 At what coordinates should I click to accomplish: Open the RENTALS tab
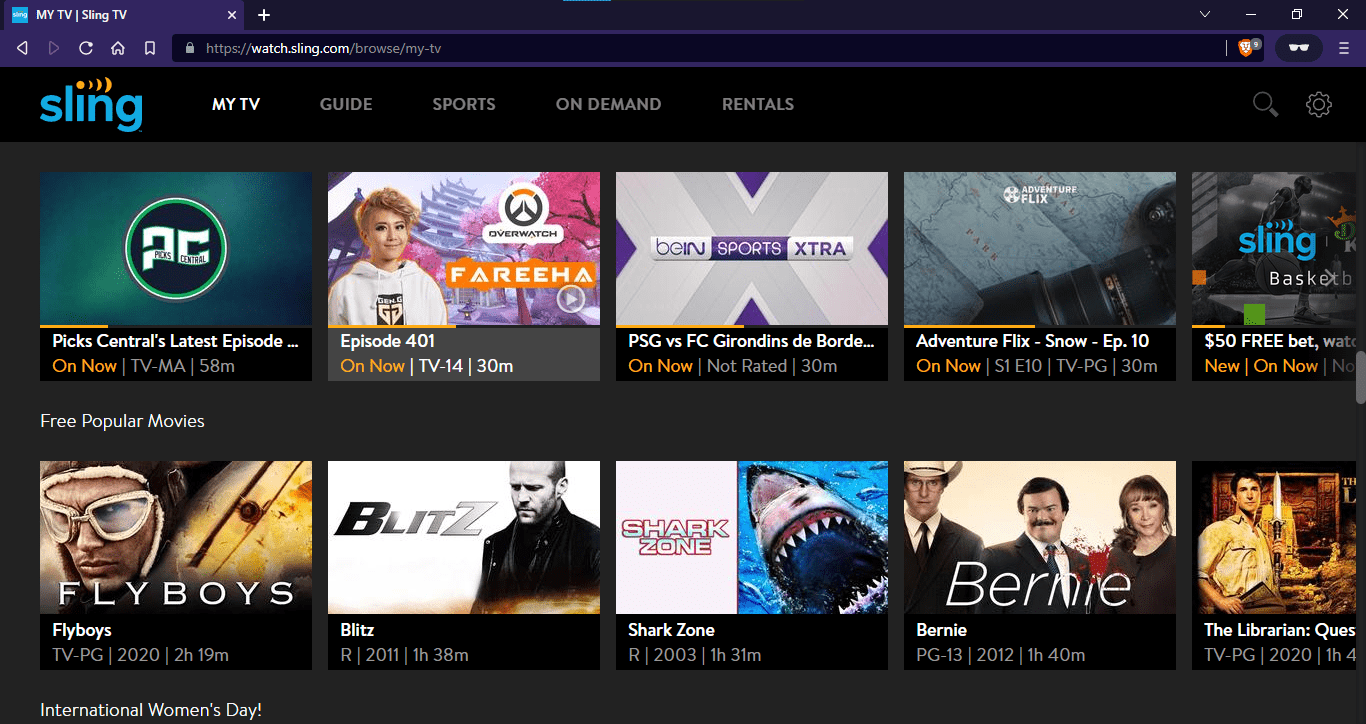(x=758, y=104)
